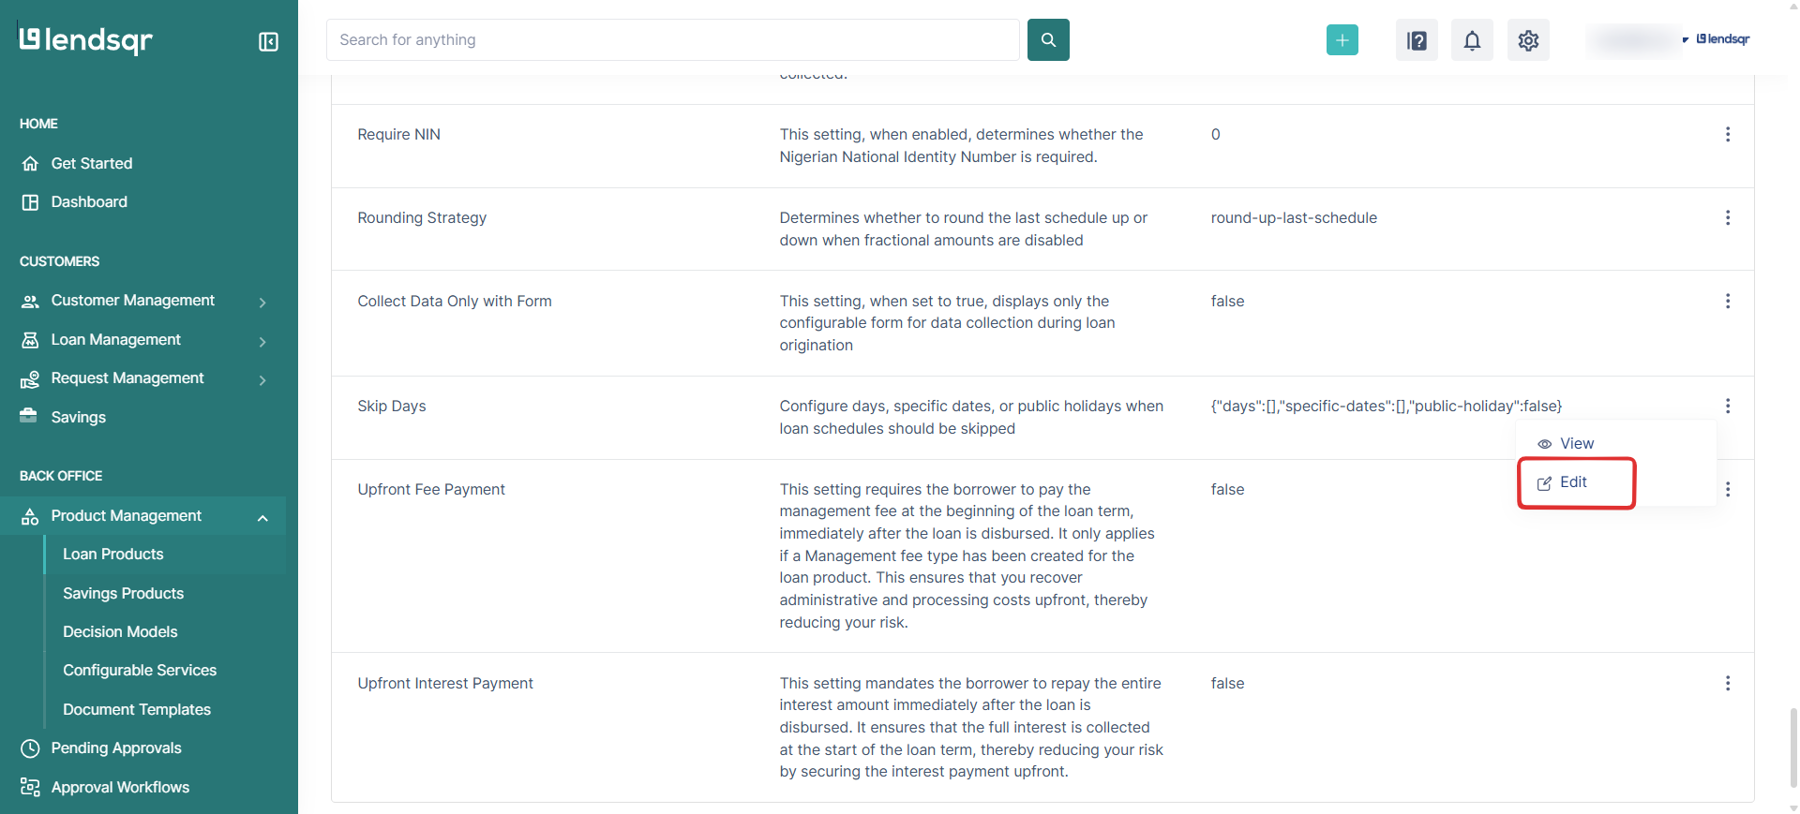Expand the Request Management submenu
The image size is (1800, 814).
click(x=262, y=379)
